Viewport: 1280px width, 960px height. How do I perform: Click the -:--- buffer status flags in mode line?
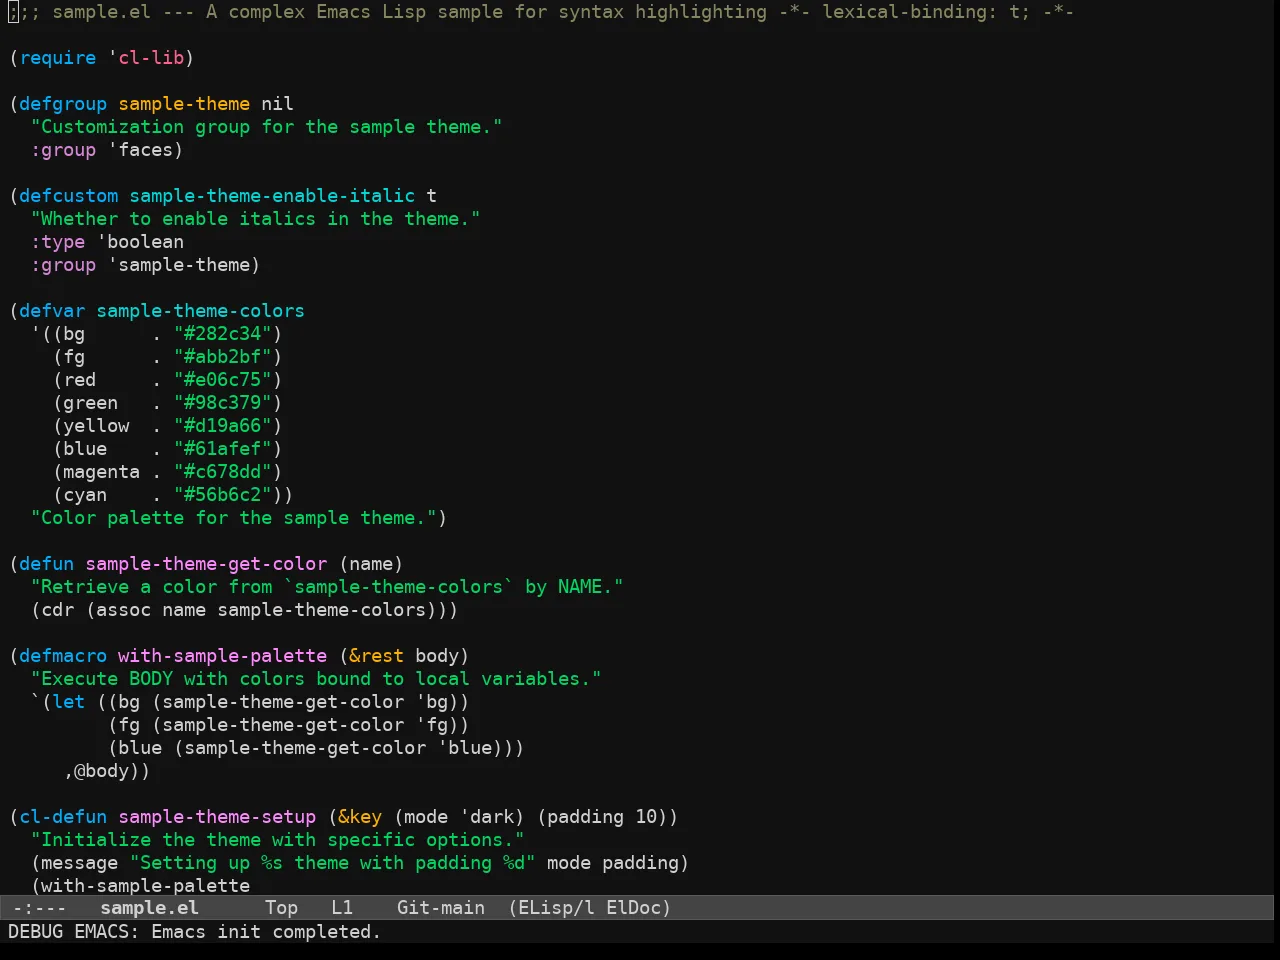tap(39, 908)
